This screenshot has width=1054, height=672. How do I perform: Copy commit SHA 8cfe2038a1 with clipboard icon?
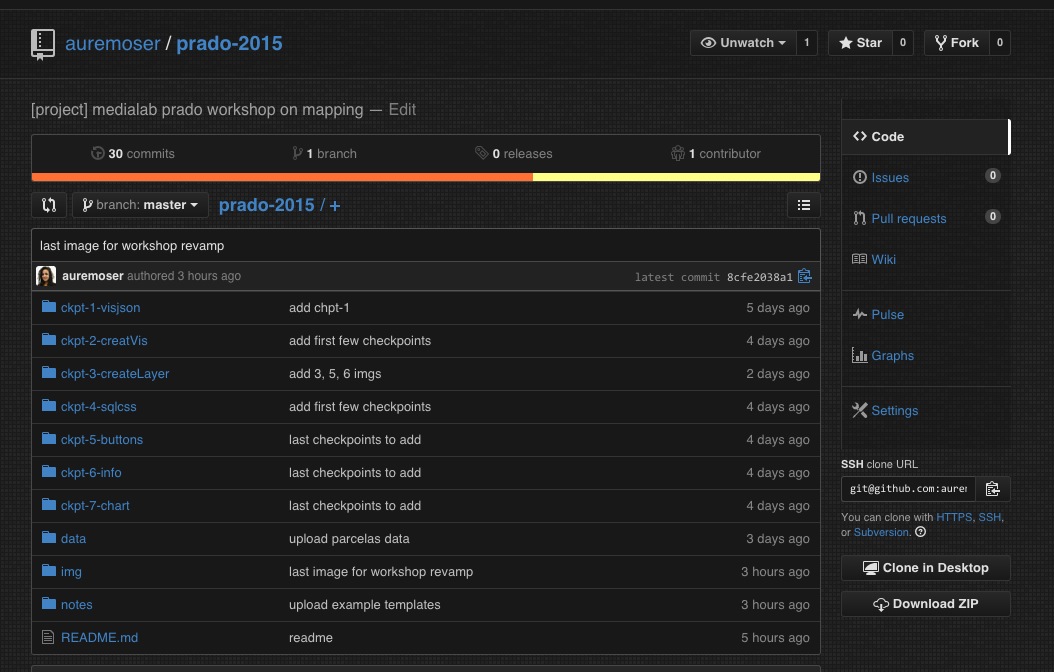(x=805, y=276)
